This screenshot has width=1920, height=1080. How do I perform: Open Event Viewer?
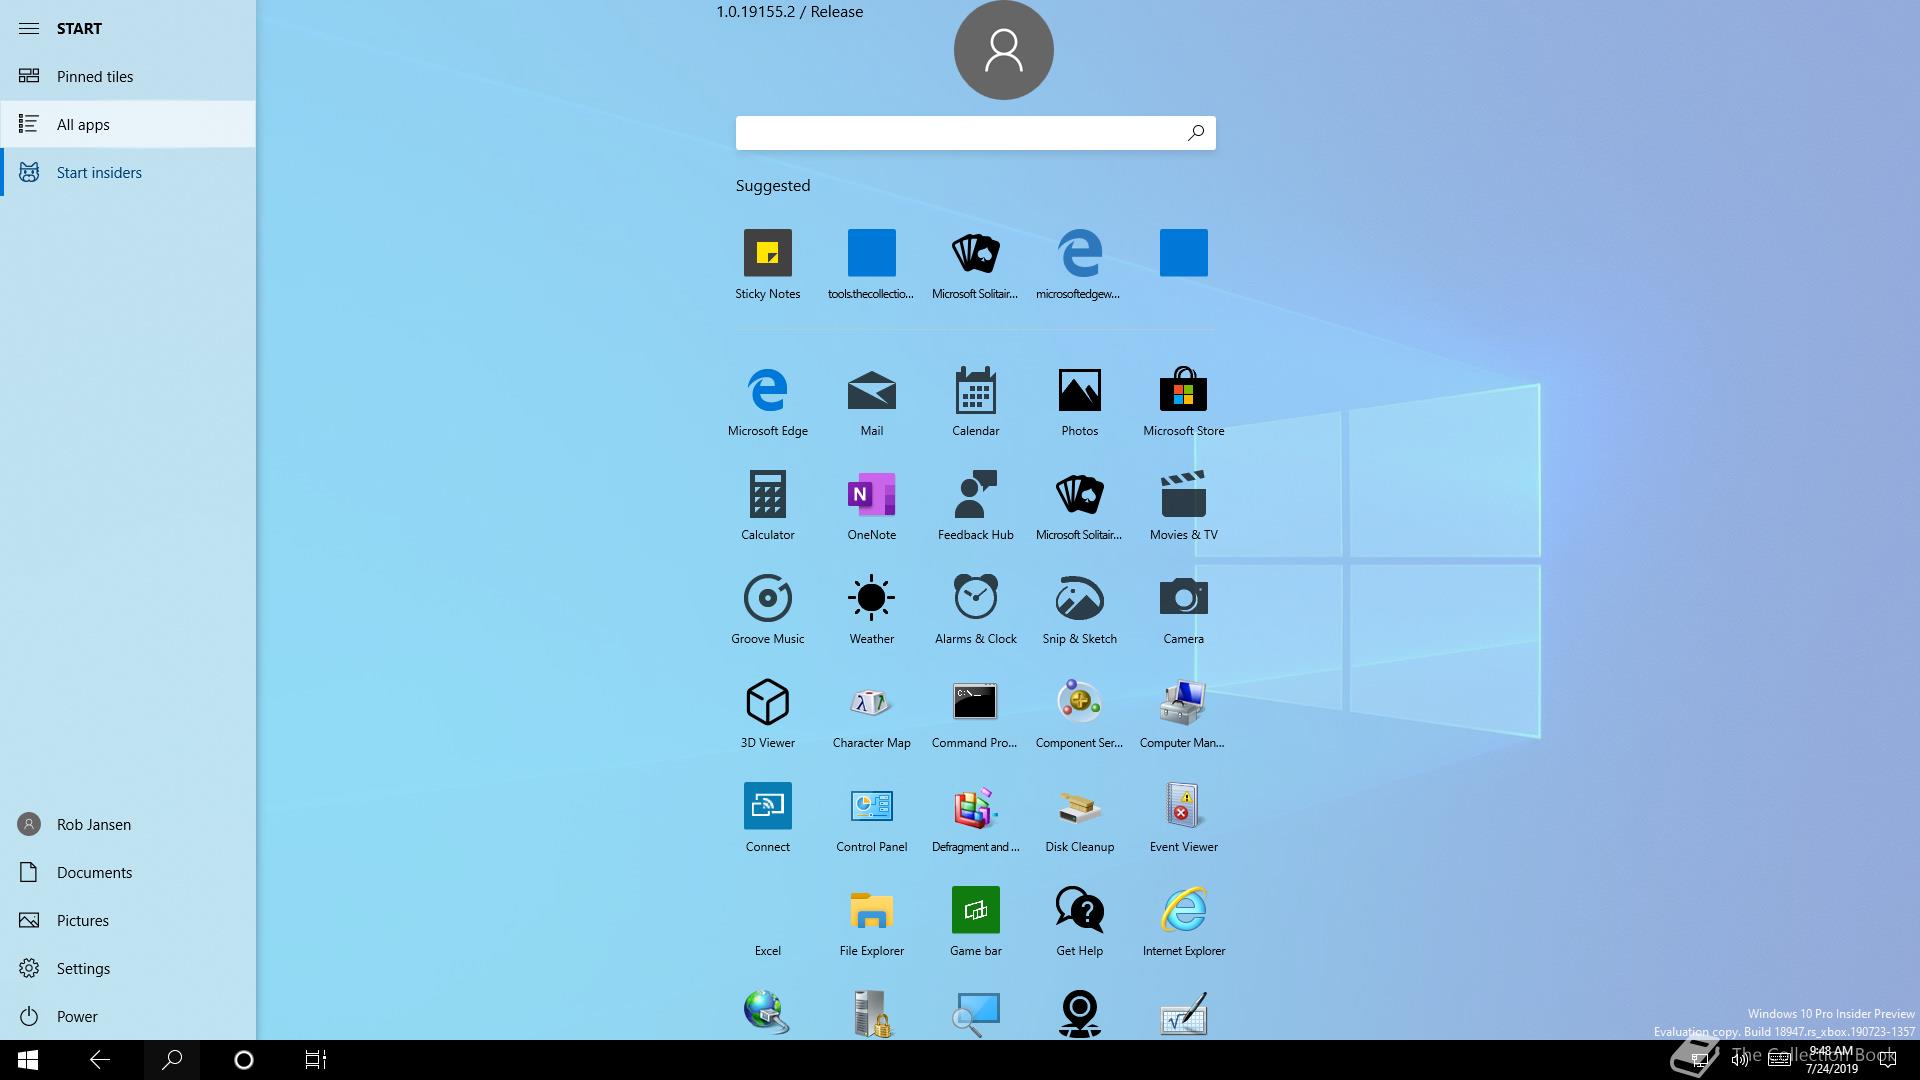tap(1183, 817)
